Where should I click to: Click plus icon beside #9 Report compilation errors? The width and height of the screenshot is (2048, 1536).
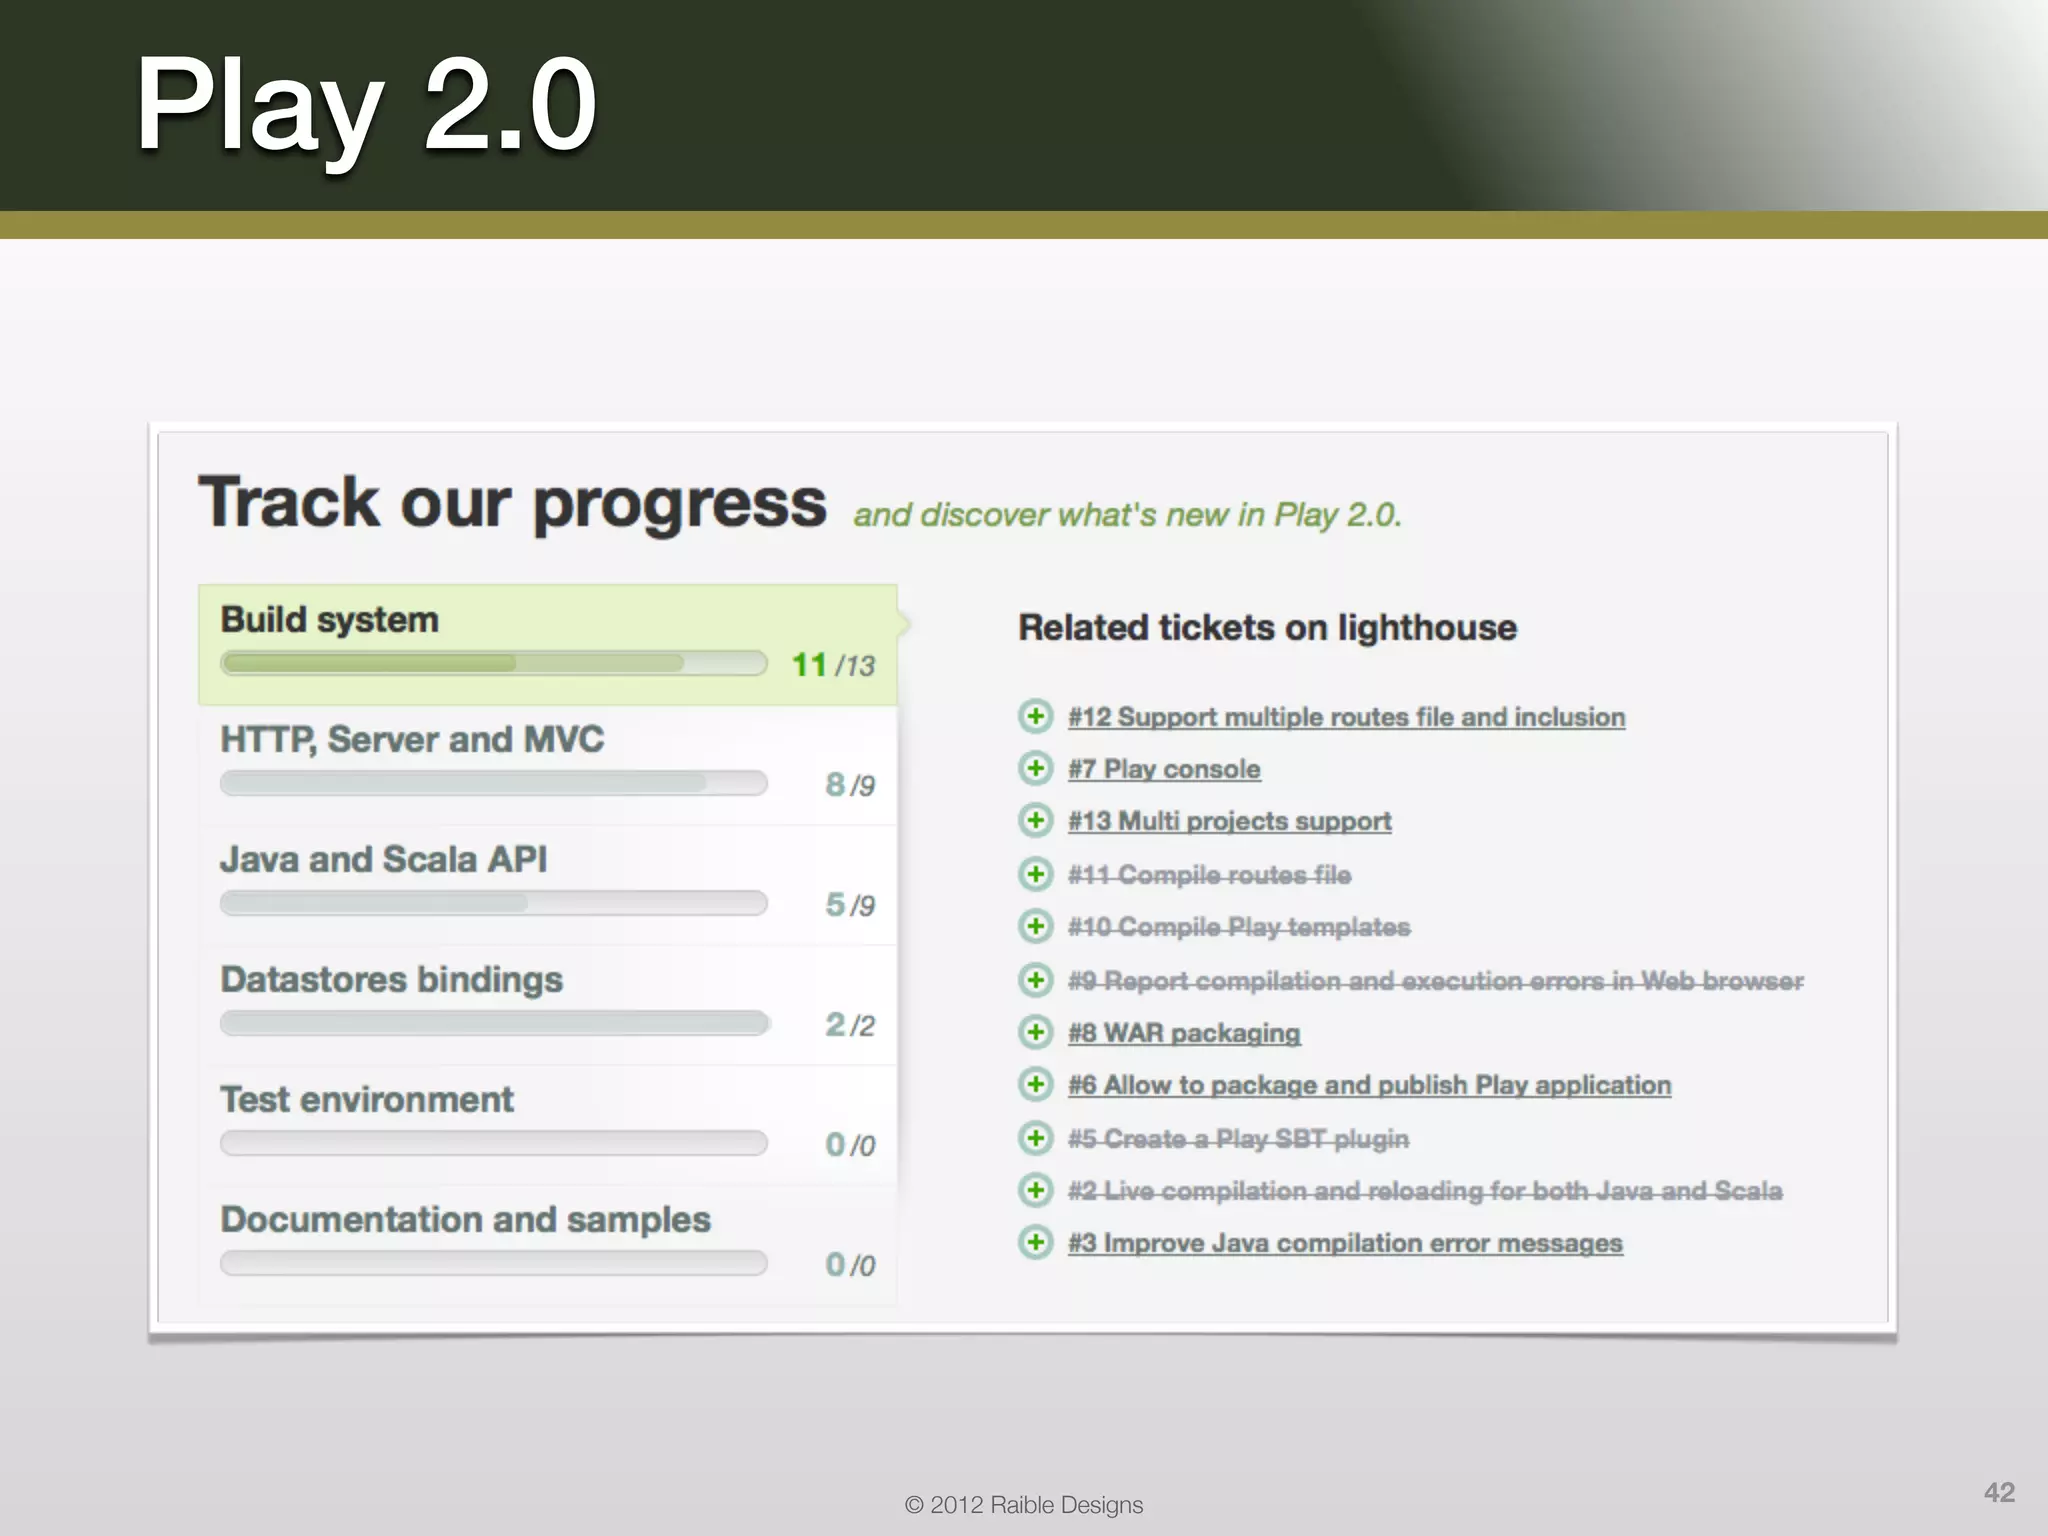click(1036, 980)
